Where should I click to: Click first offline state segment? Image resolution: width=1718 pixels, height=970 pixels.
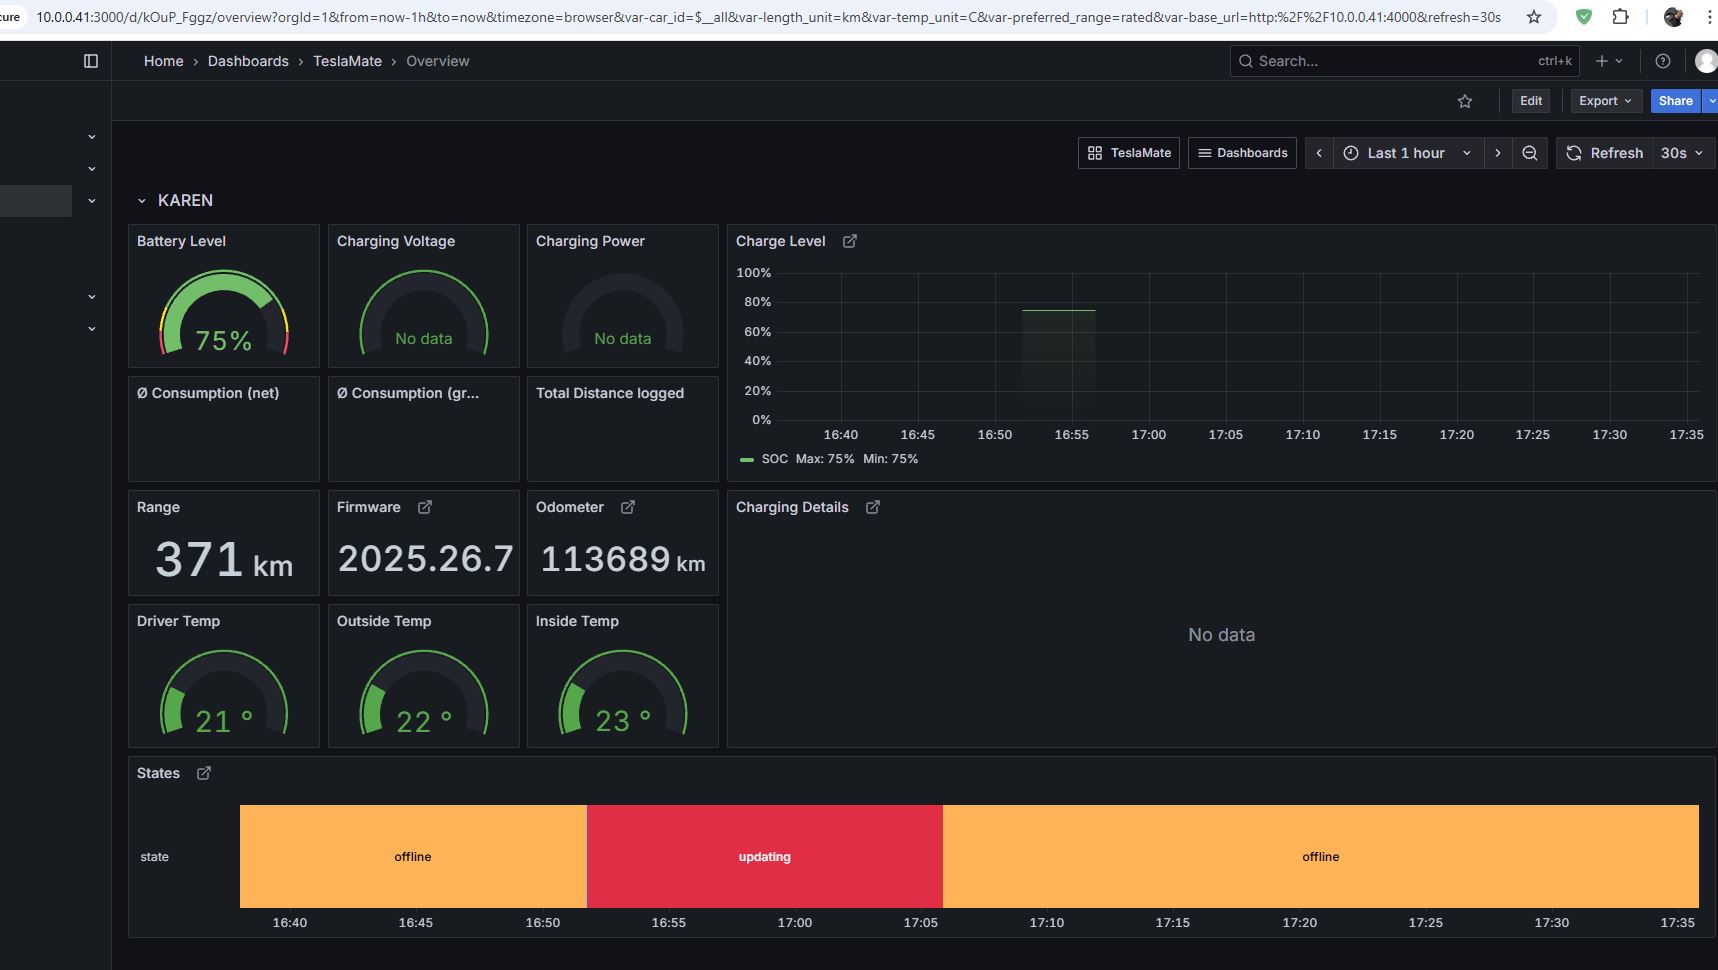pos(413,857)
